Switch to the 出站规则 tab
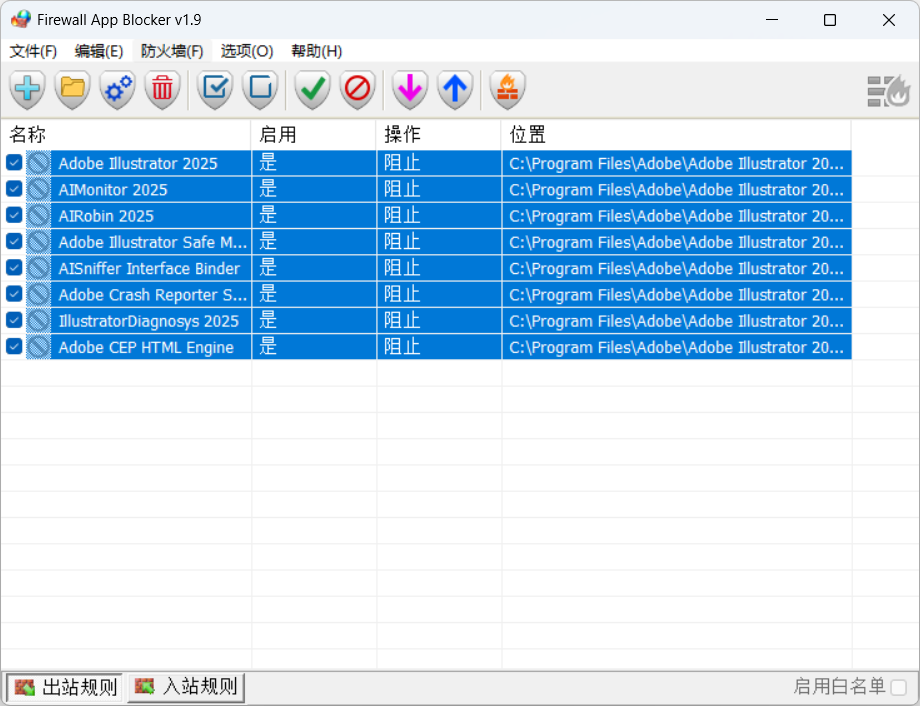Image resolution: width=920 pixels, height=706 pixels. [x=66, y=687]
